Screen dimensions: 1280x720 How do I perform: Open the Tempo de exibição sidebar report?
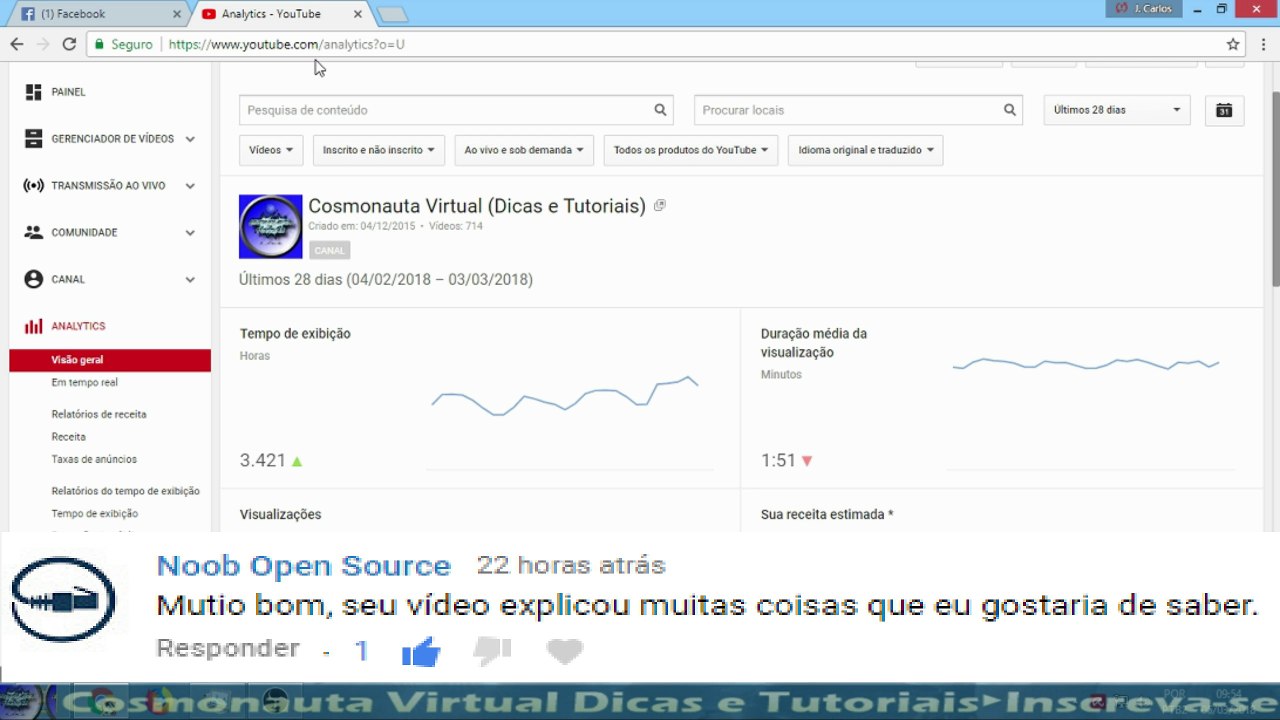95,514
